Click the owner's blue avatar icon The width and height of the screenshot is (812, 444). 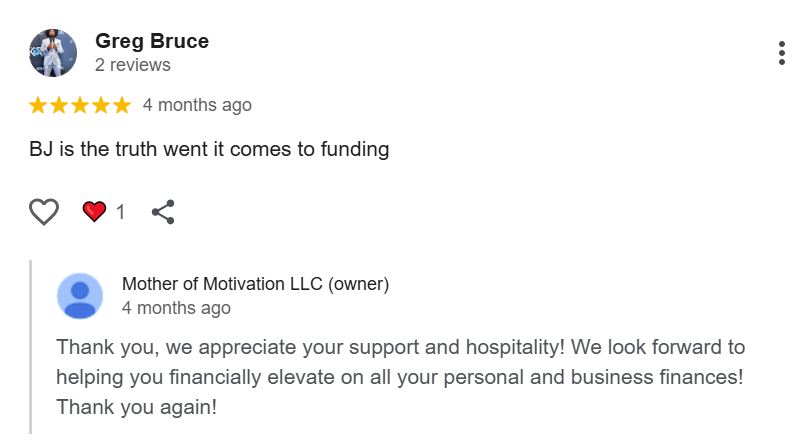[80, 295]
